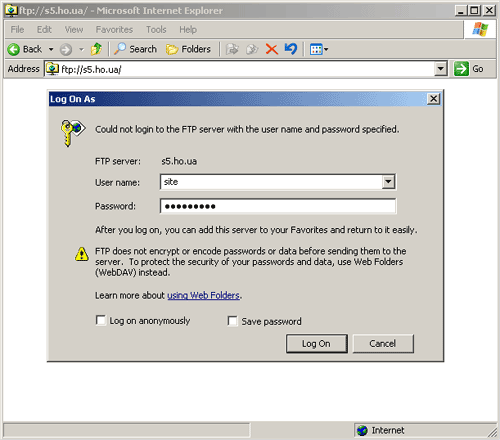Toggle the Folders pane icon
Screen dimensions: 500x440
tap(172, 49)
